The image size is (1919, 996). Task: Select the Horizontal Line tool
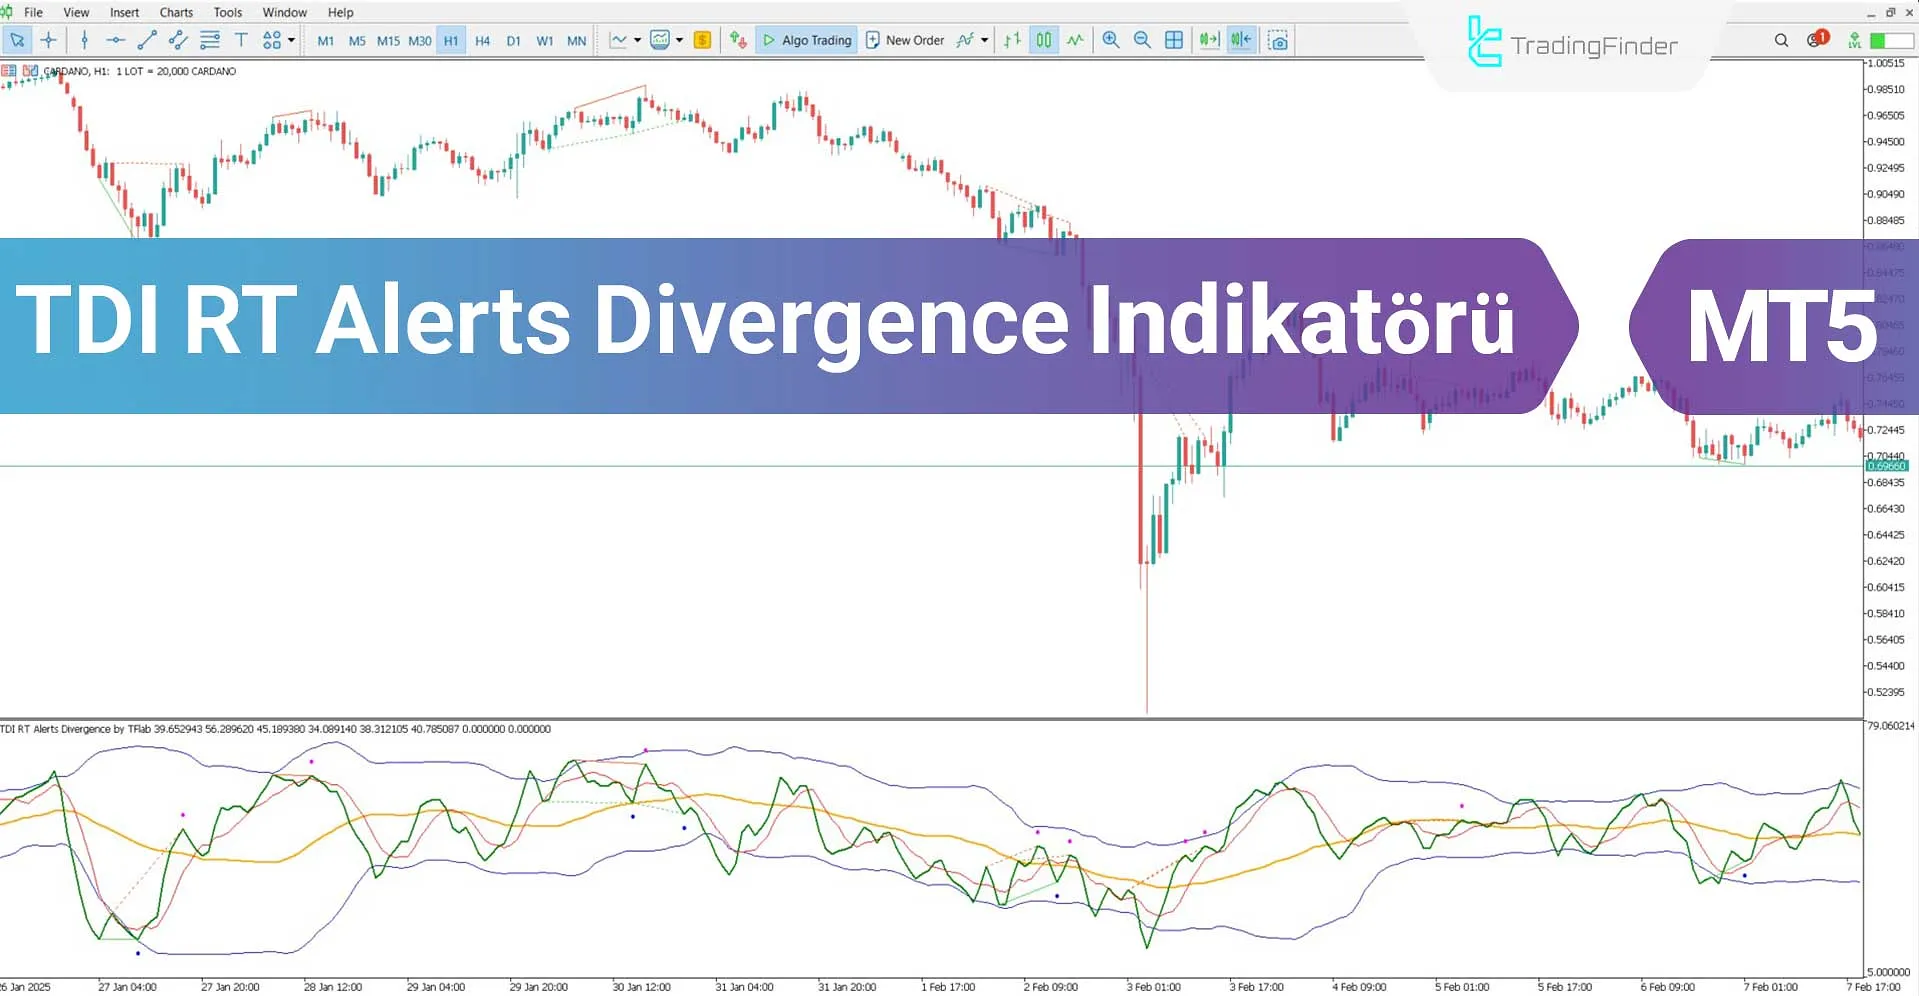coord(116,40)
